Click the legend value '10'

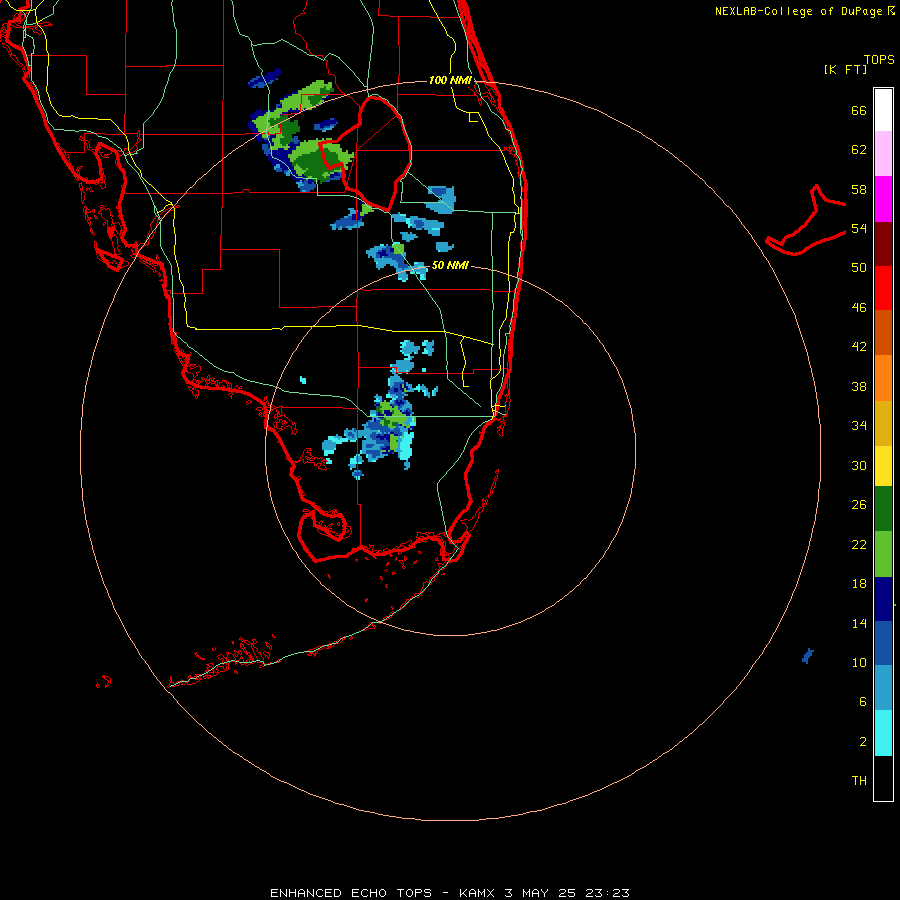(x=859, y=662)
